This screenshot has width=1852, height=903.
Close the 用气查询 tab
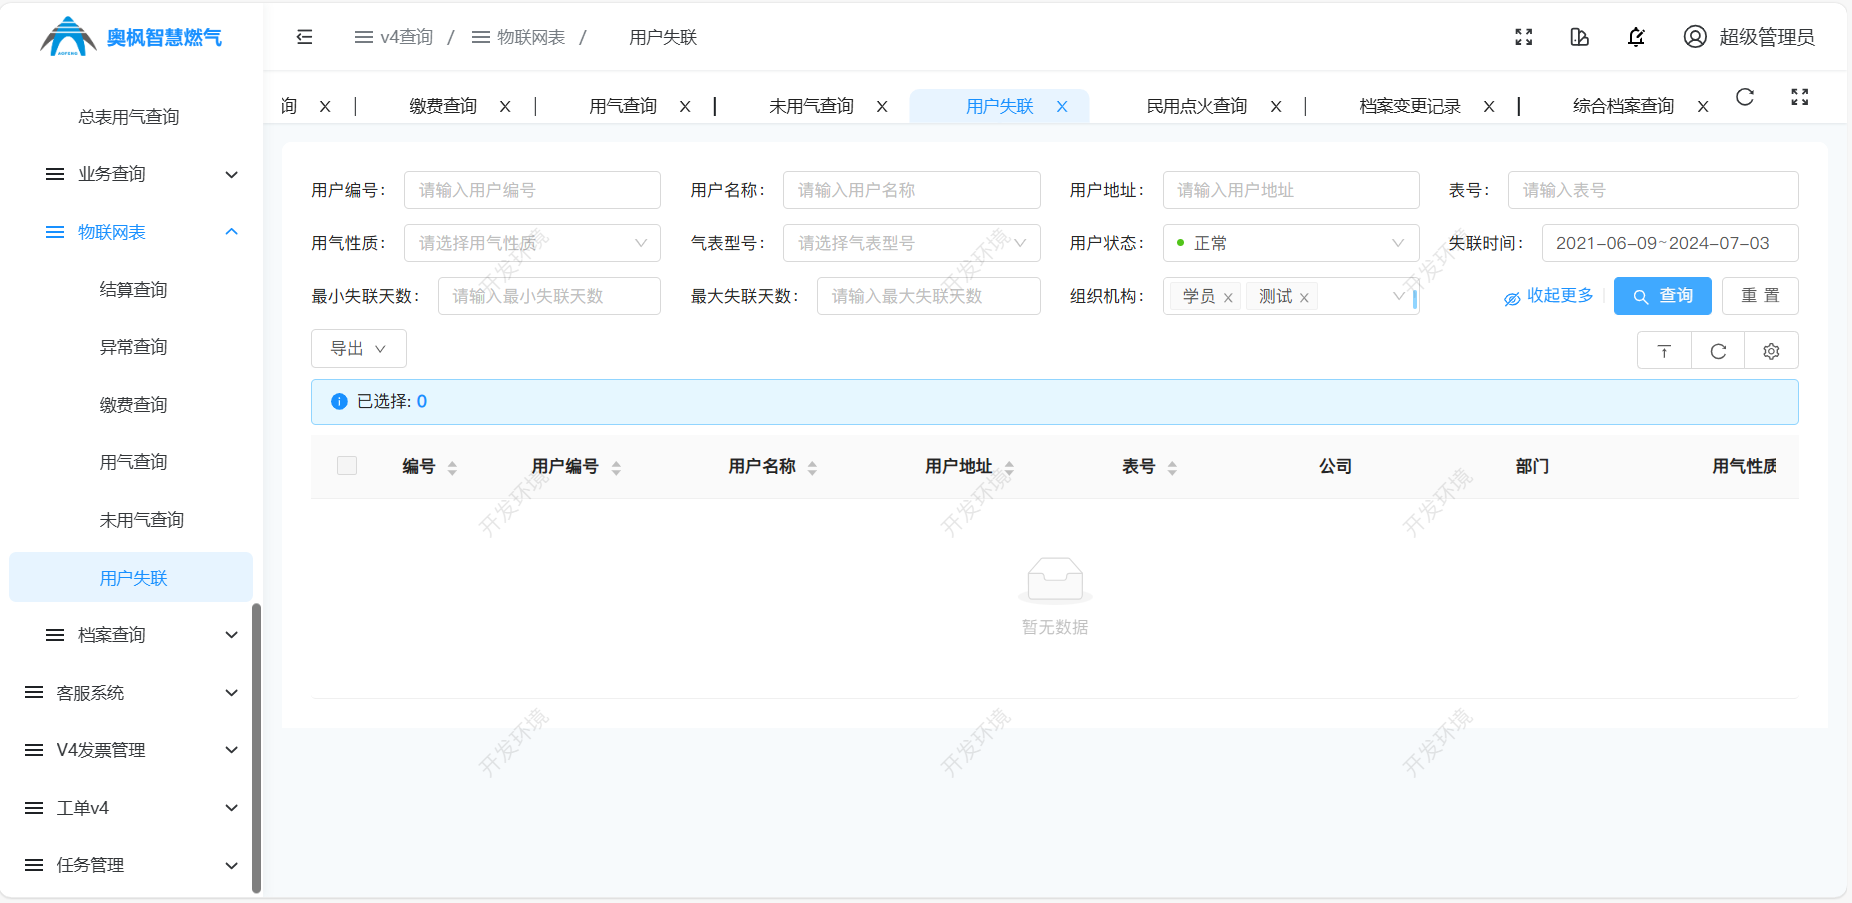click(685, 107)
